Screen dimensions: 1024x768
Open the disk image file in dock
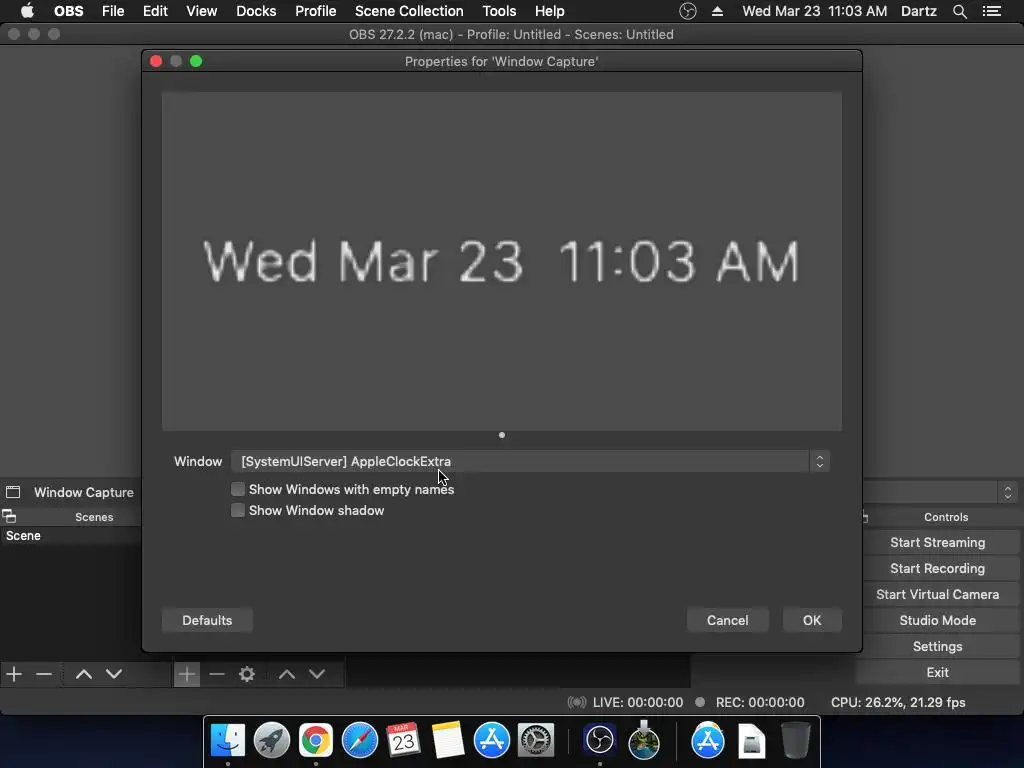click(x=752, y=740)
